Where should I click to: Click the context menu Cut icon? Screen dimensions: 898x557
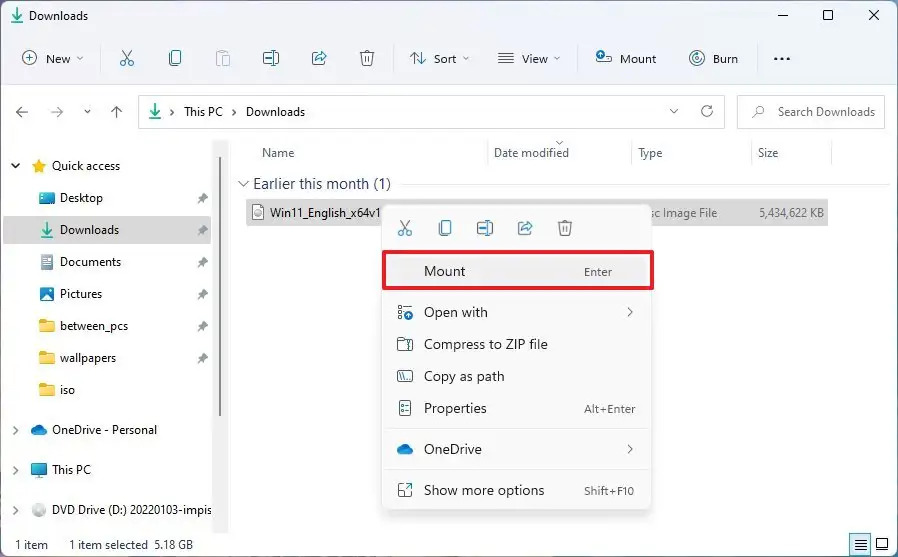coord(405,228)
